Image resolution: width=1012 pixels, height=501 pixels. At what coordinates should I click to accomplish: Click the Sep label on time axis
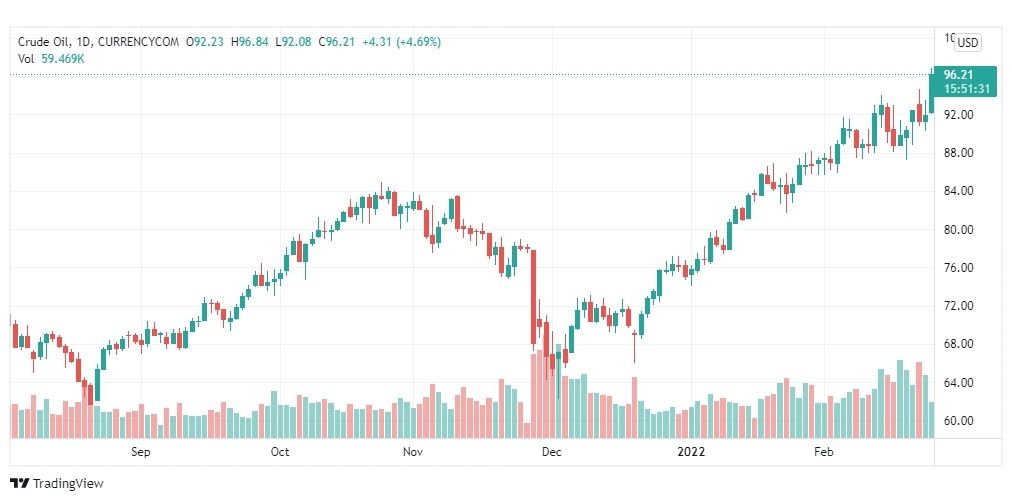point(141,452)
